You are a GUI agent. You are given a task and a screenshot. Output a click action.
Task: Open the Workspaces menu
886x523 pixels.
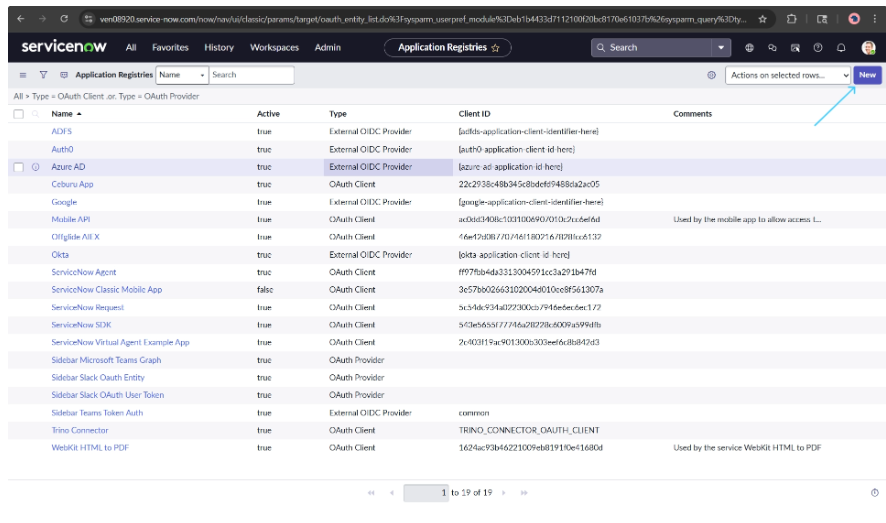[x=274, y=48]
